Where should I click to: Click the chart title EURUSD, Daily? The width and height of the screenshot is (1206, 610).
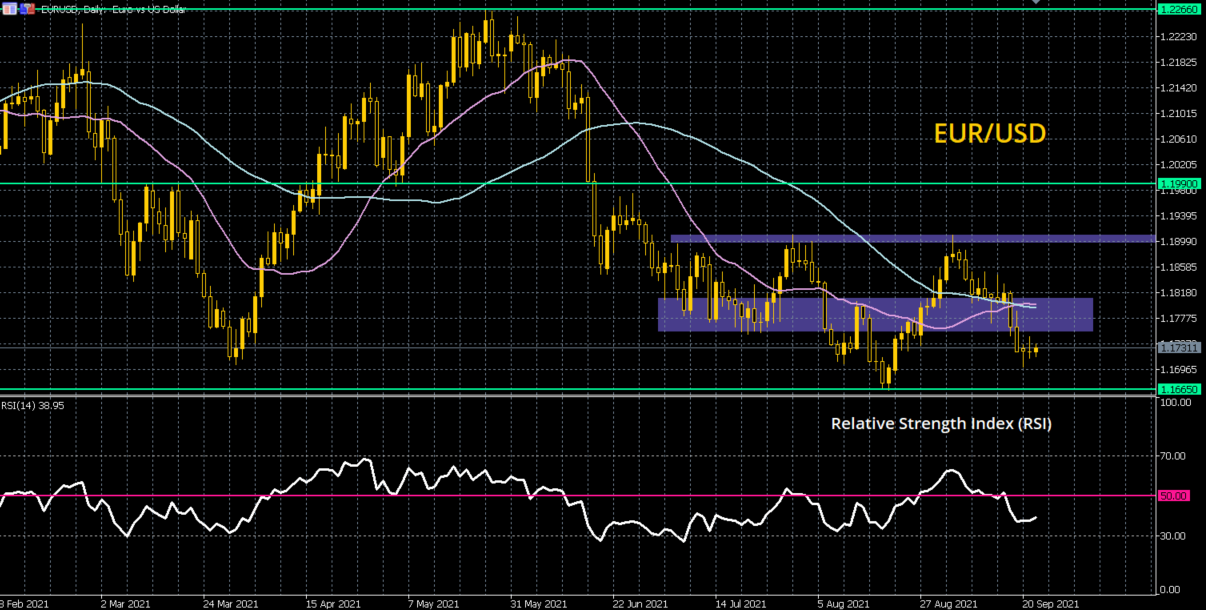(x=72, y=9)
